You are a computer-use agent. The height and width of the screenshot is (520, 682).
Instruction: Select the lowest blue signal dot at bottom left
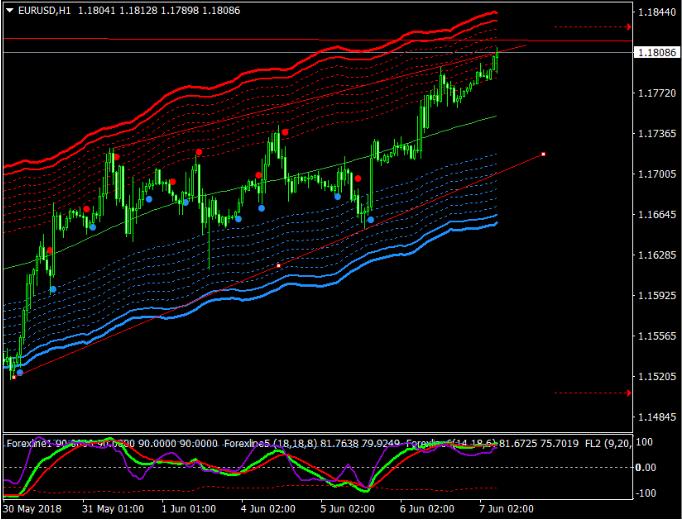[20, 372]
